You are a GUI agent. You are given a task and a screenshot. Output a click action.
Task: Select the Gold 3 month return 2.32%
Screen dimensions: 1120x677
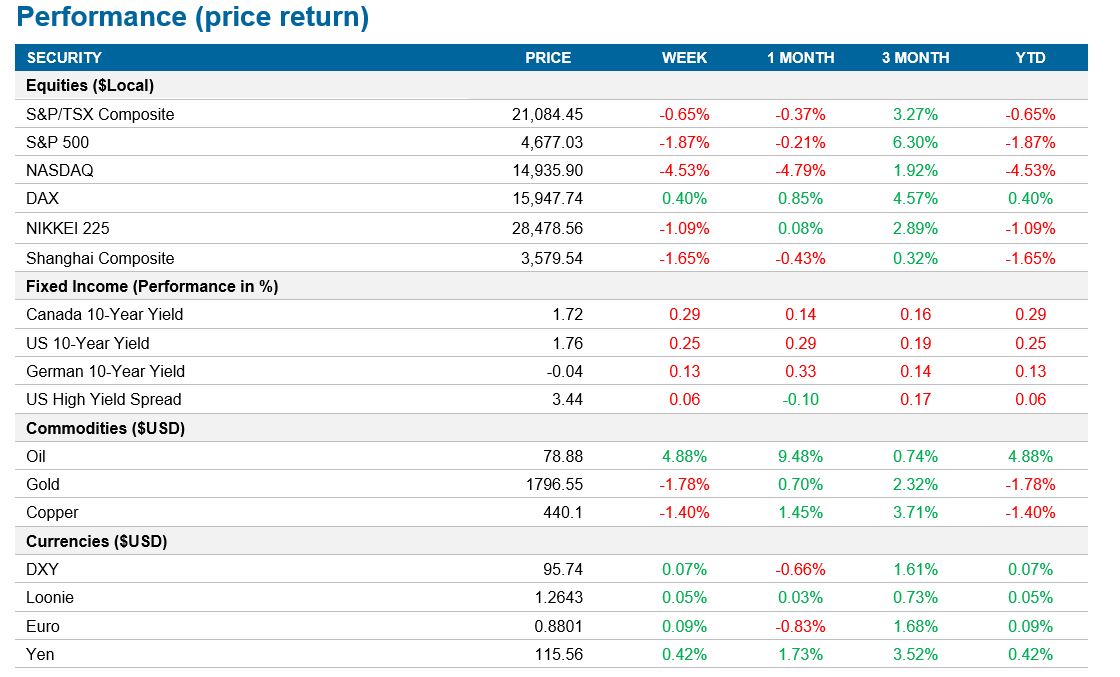coord(916,484)
